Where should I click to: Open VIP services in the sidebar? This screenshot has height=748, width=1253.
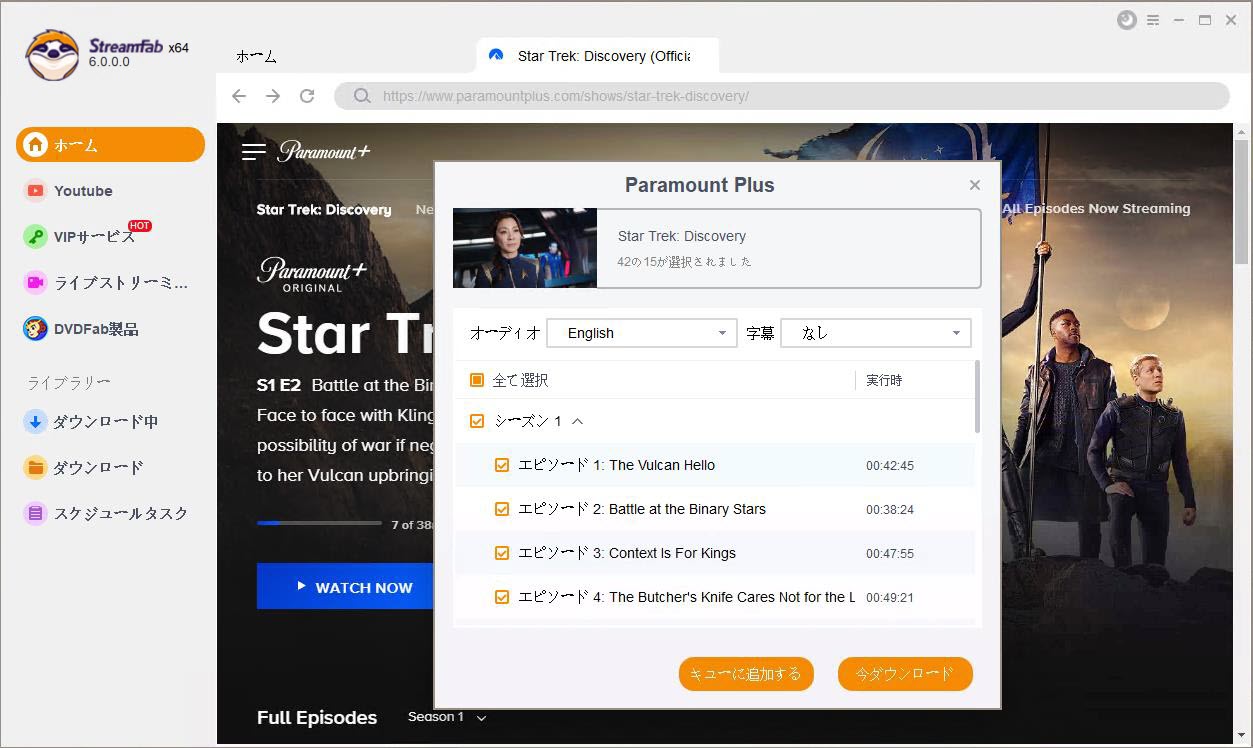point(94,237)
